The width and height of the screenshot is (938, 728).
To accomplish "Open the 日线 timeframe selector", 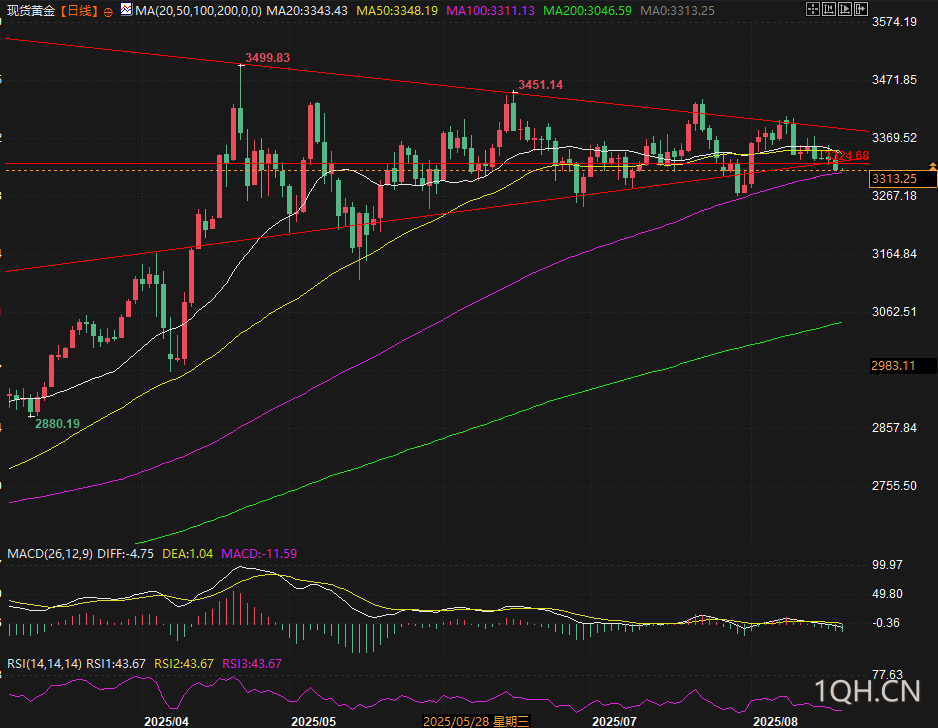I will 79,10.
